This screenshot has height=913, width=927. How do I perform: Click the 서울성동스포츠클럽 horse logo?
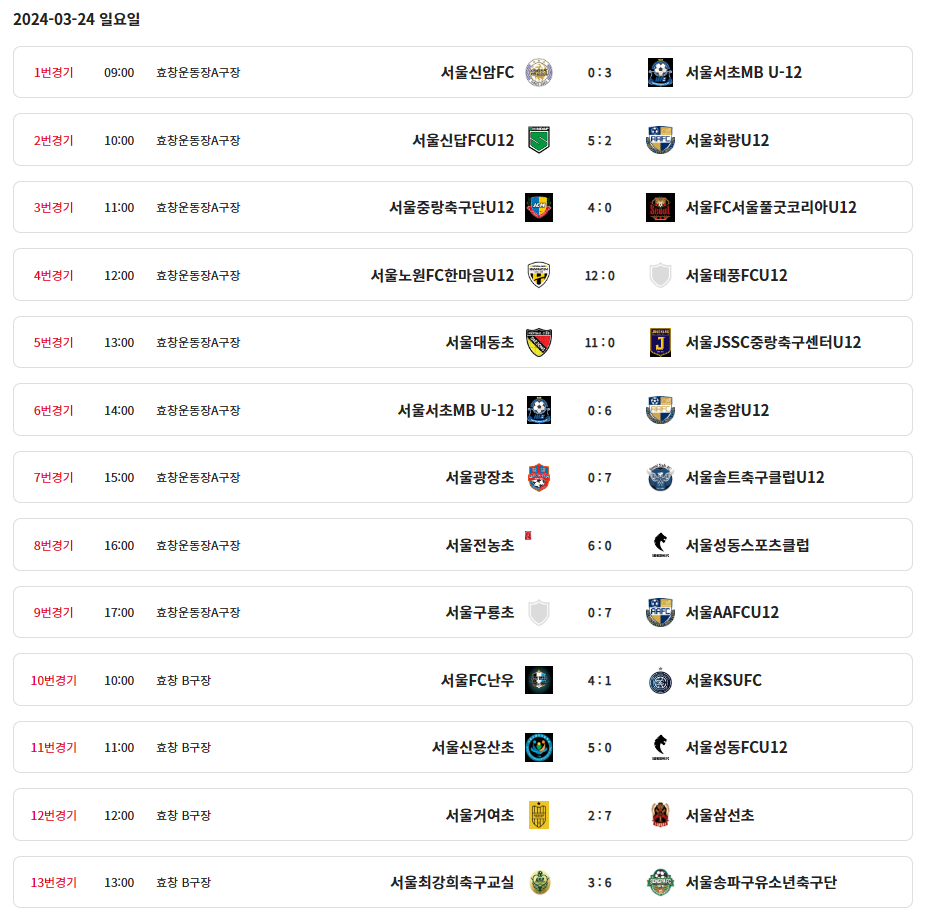point(660,545)
